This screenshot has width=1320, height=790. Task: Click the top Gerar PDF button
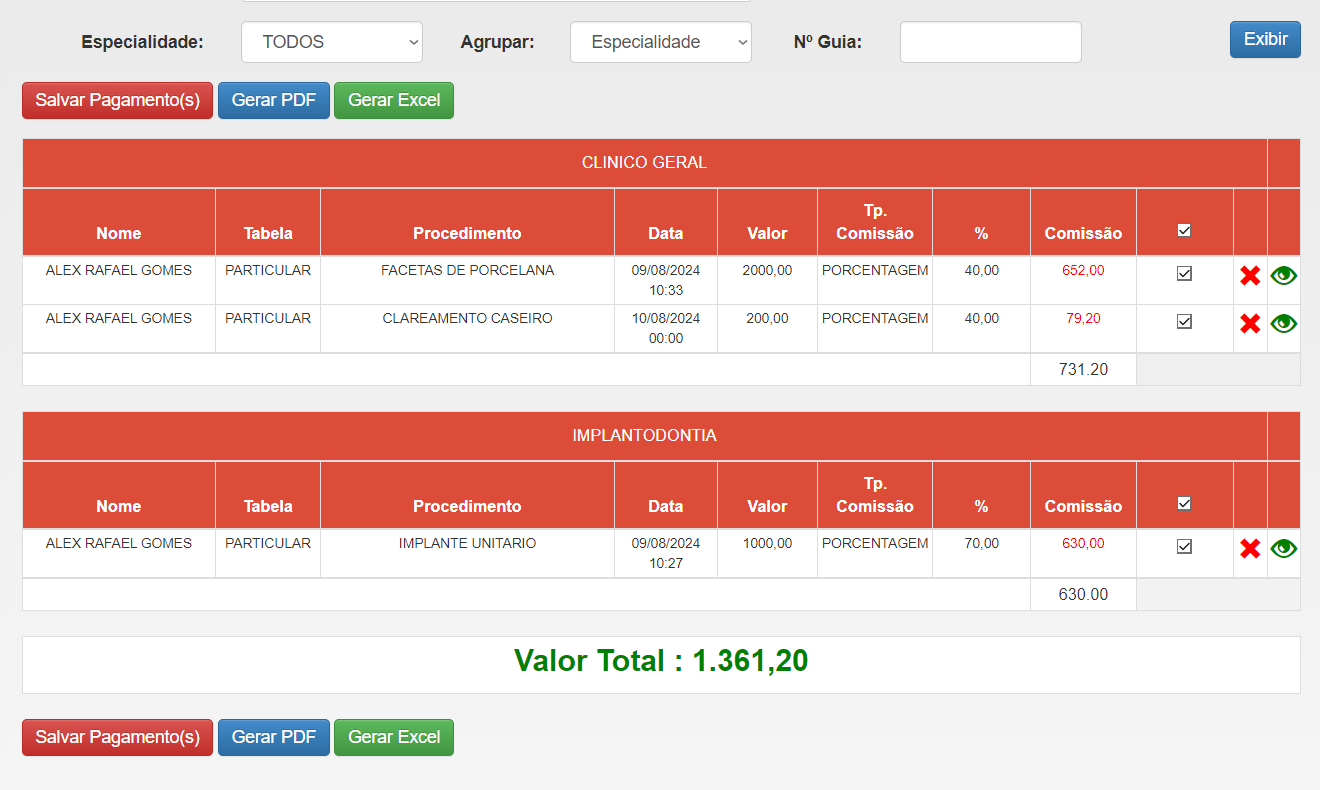coord(274,100)
